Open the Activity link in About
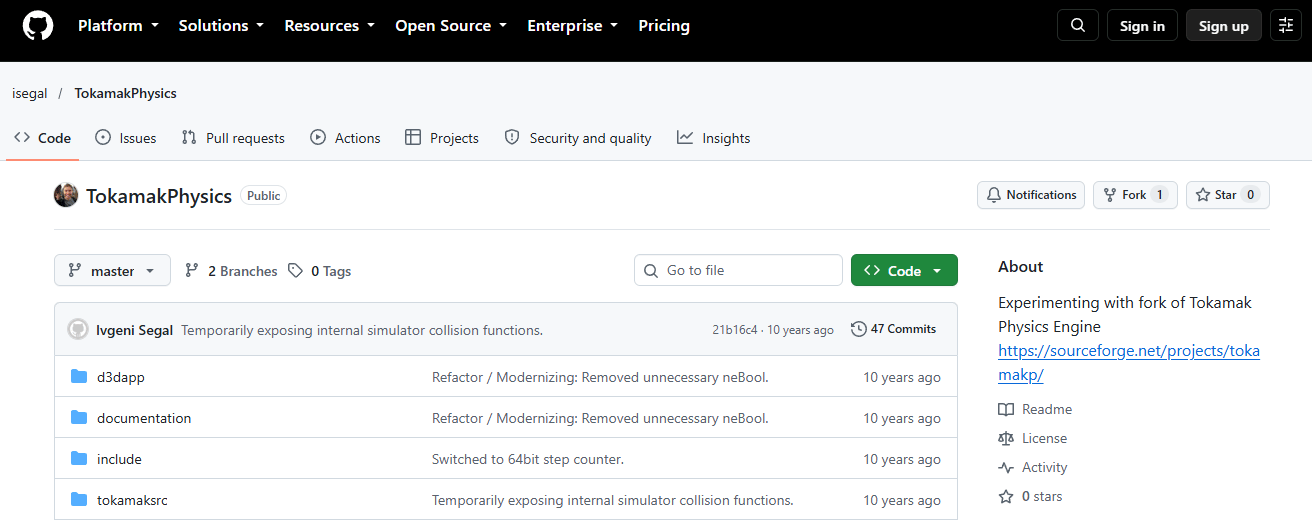The height and width of the screenshot is (520, 1312). [1033, 467]
